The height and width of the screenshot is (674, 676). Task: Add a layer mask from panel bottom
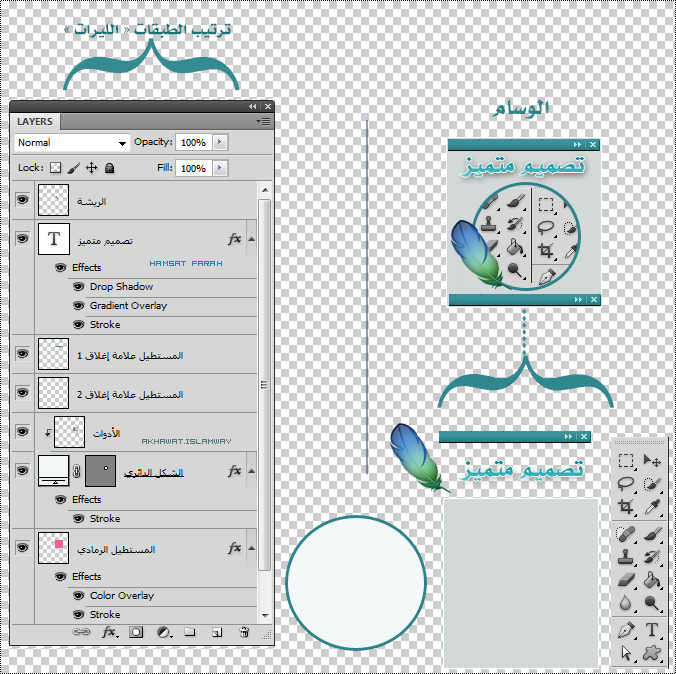pos(136,632)
